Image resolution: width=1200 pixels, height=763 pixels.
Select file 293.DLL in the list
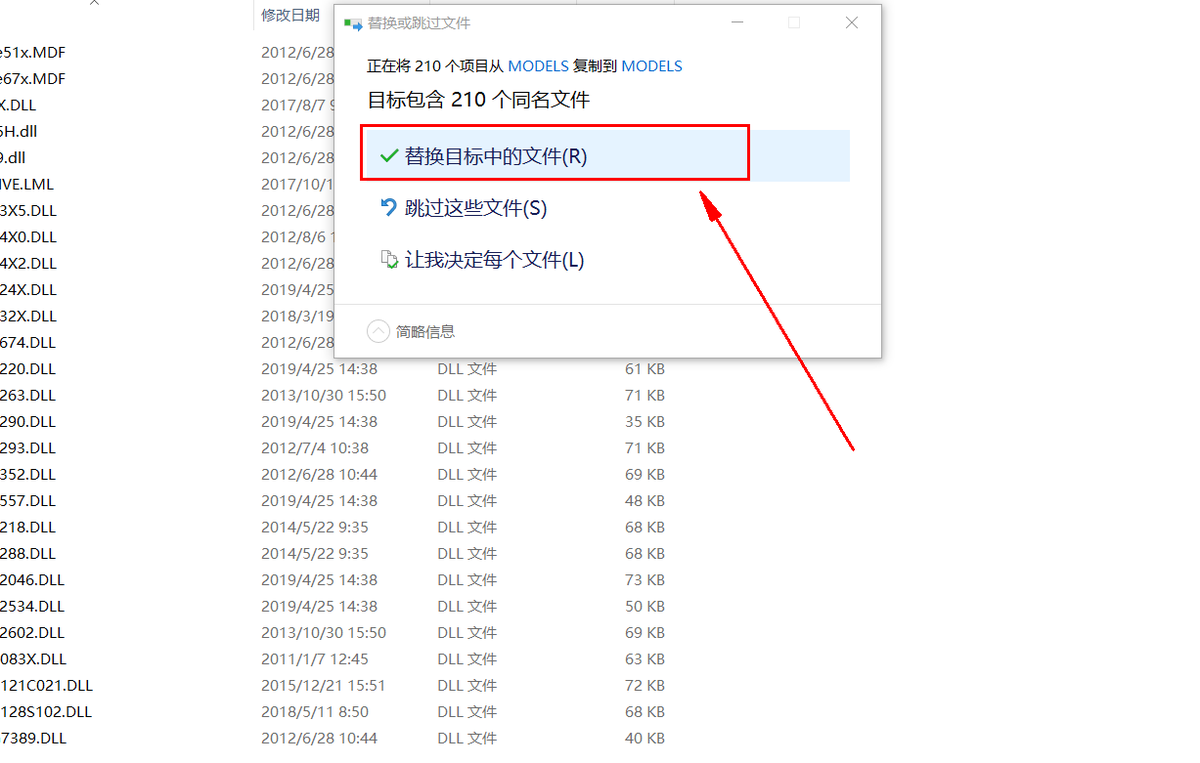point(28,448)
